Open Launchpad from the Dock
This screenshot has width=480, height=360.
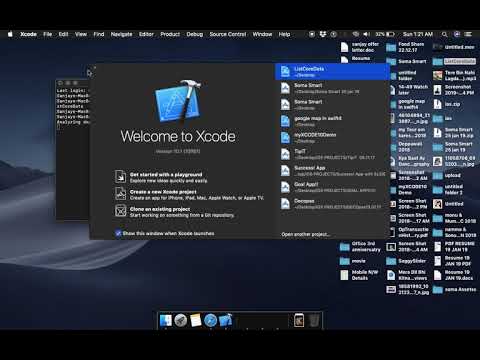181,320
